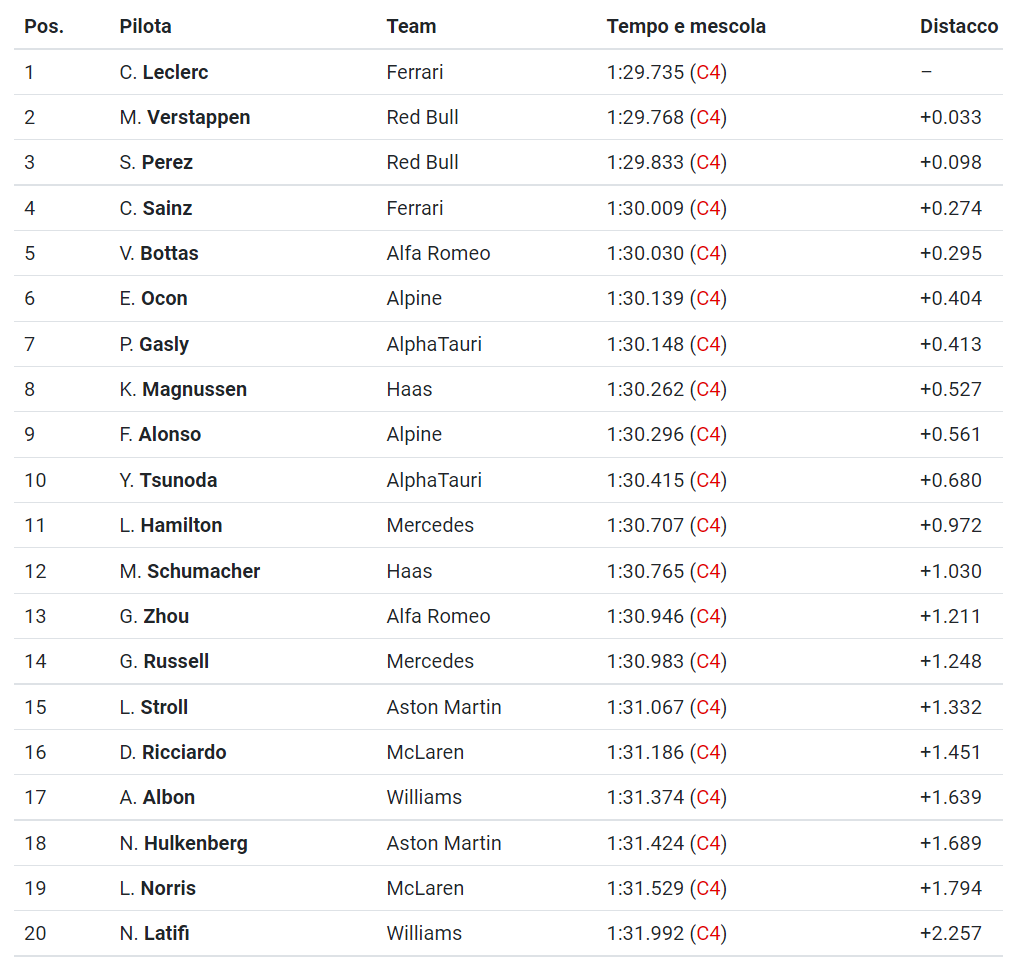Click the Pos. column header
This screenshot has height=973, width=1015.
(44, 27)
